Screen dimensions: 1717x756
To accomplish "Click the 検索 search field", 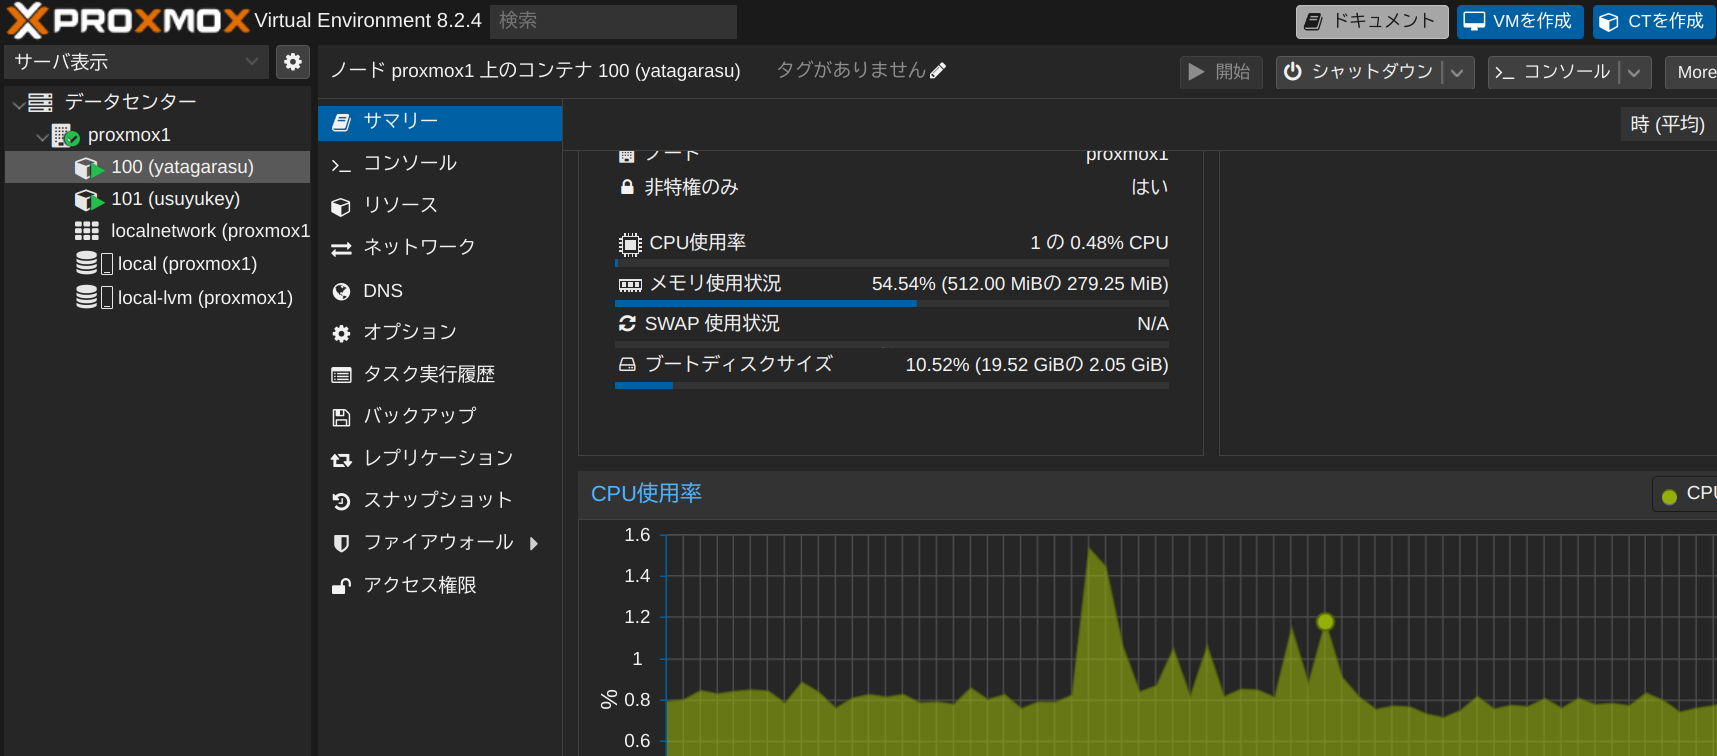I will click(x=613, y=21).
